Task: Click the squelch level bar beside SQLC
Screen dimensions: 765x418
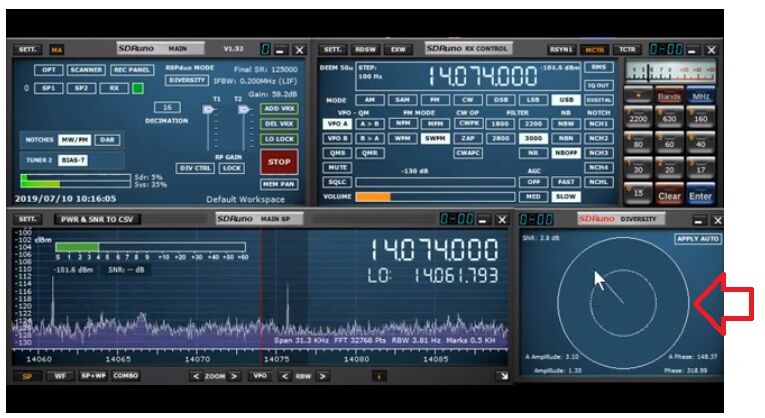Action: pyautogui.click(x=435, y=182)
